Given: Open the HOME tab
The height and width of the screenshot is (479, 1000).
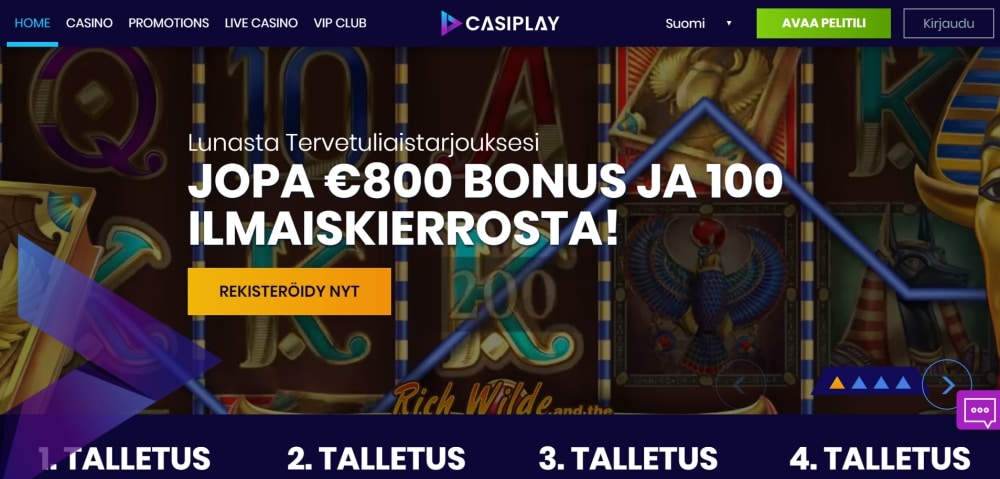Looking at the screenshot, I should tap(33, 23).
